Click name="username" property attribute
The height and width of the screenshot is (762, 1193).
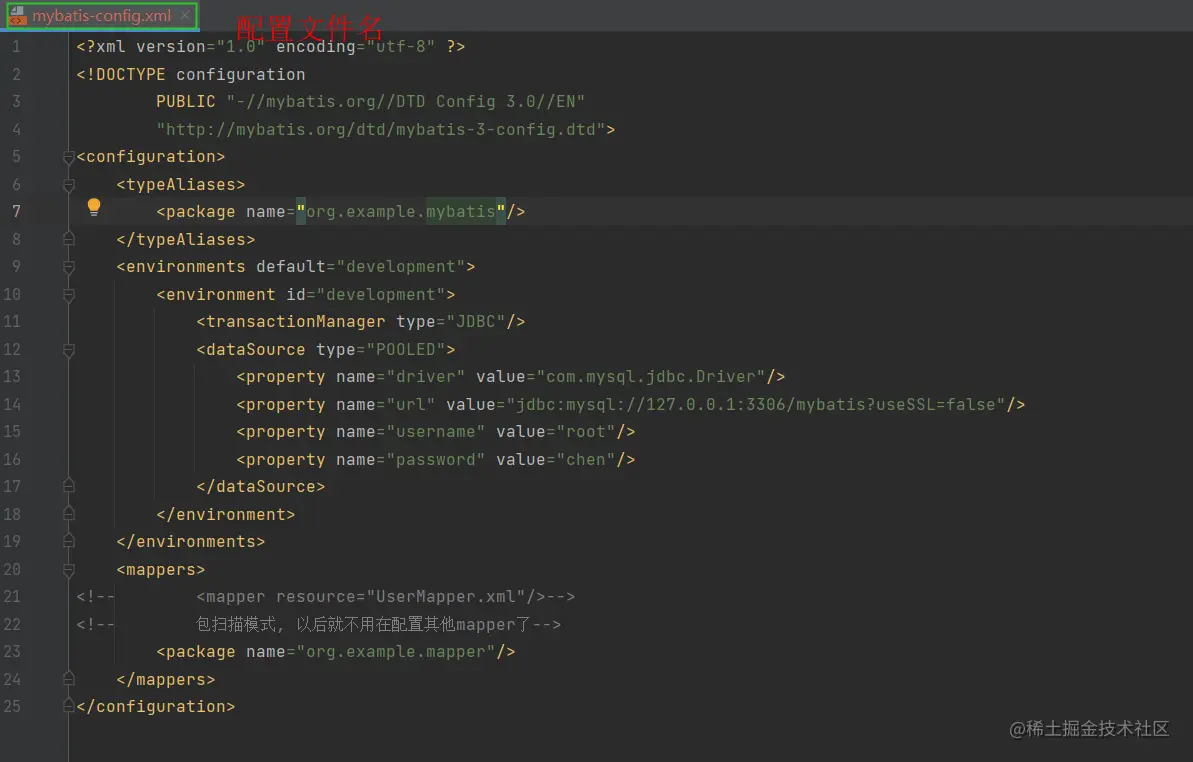pyautogui.click(x=410, y=432)
